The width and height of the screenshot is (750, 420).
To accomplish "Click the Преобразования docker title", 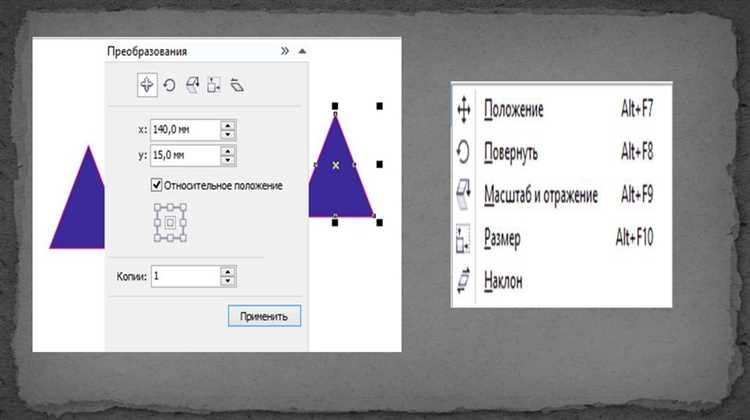I will click(x=147, y=51).
